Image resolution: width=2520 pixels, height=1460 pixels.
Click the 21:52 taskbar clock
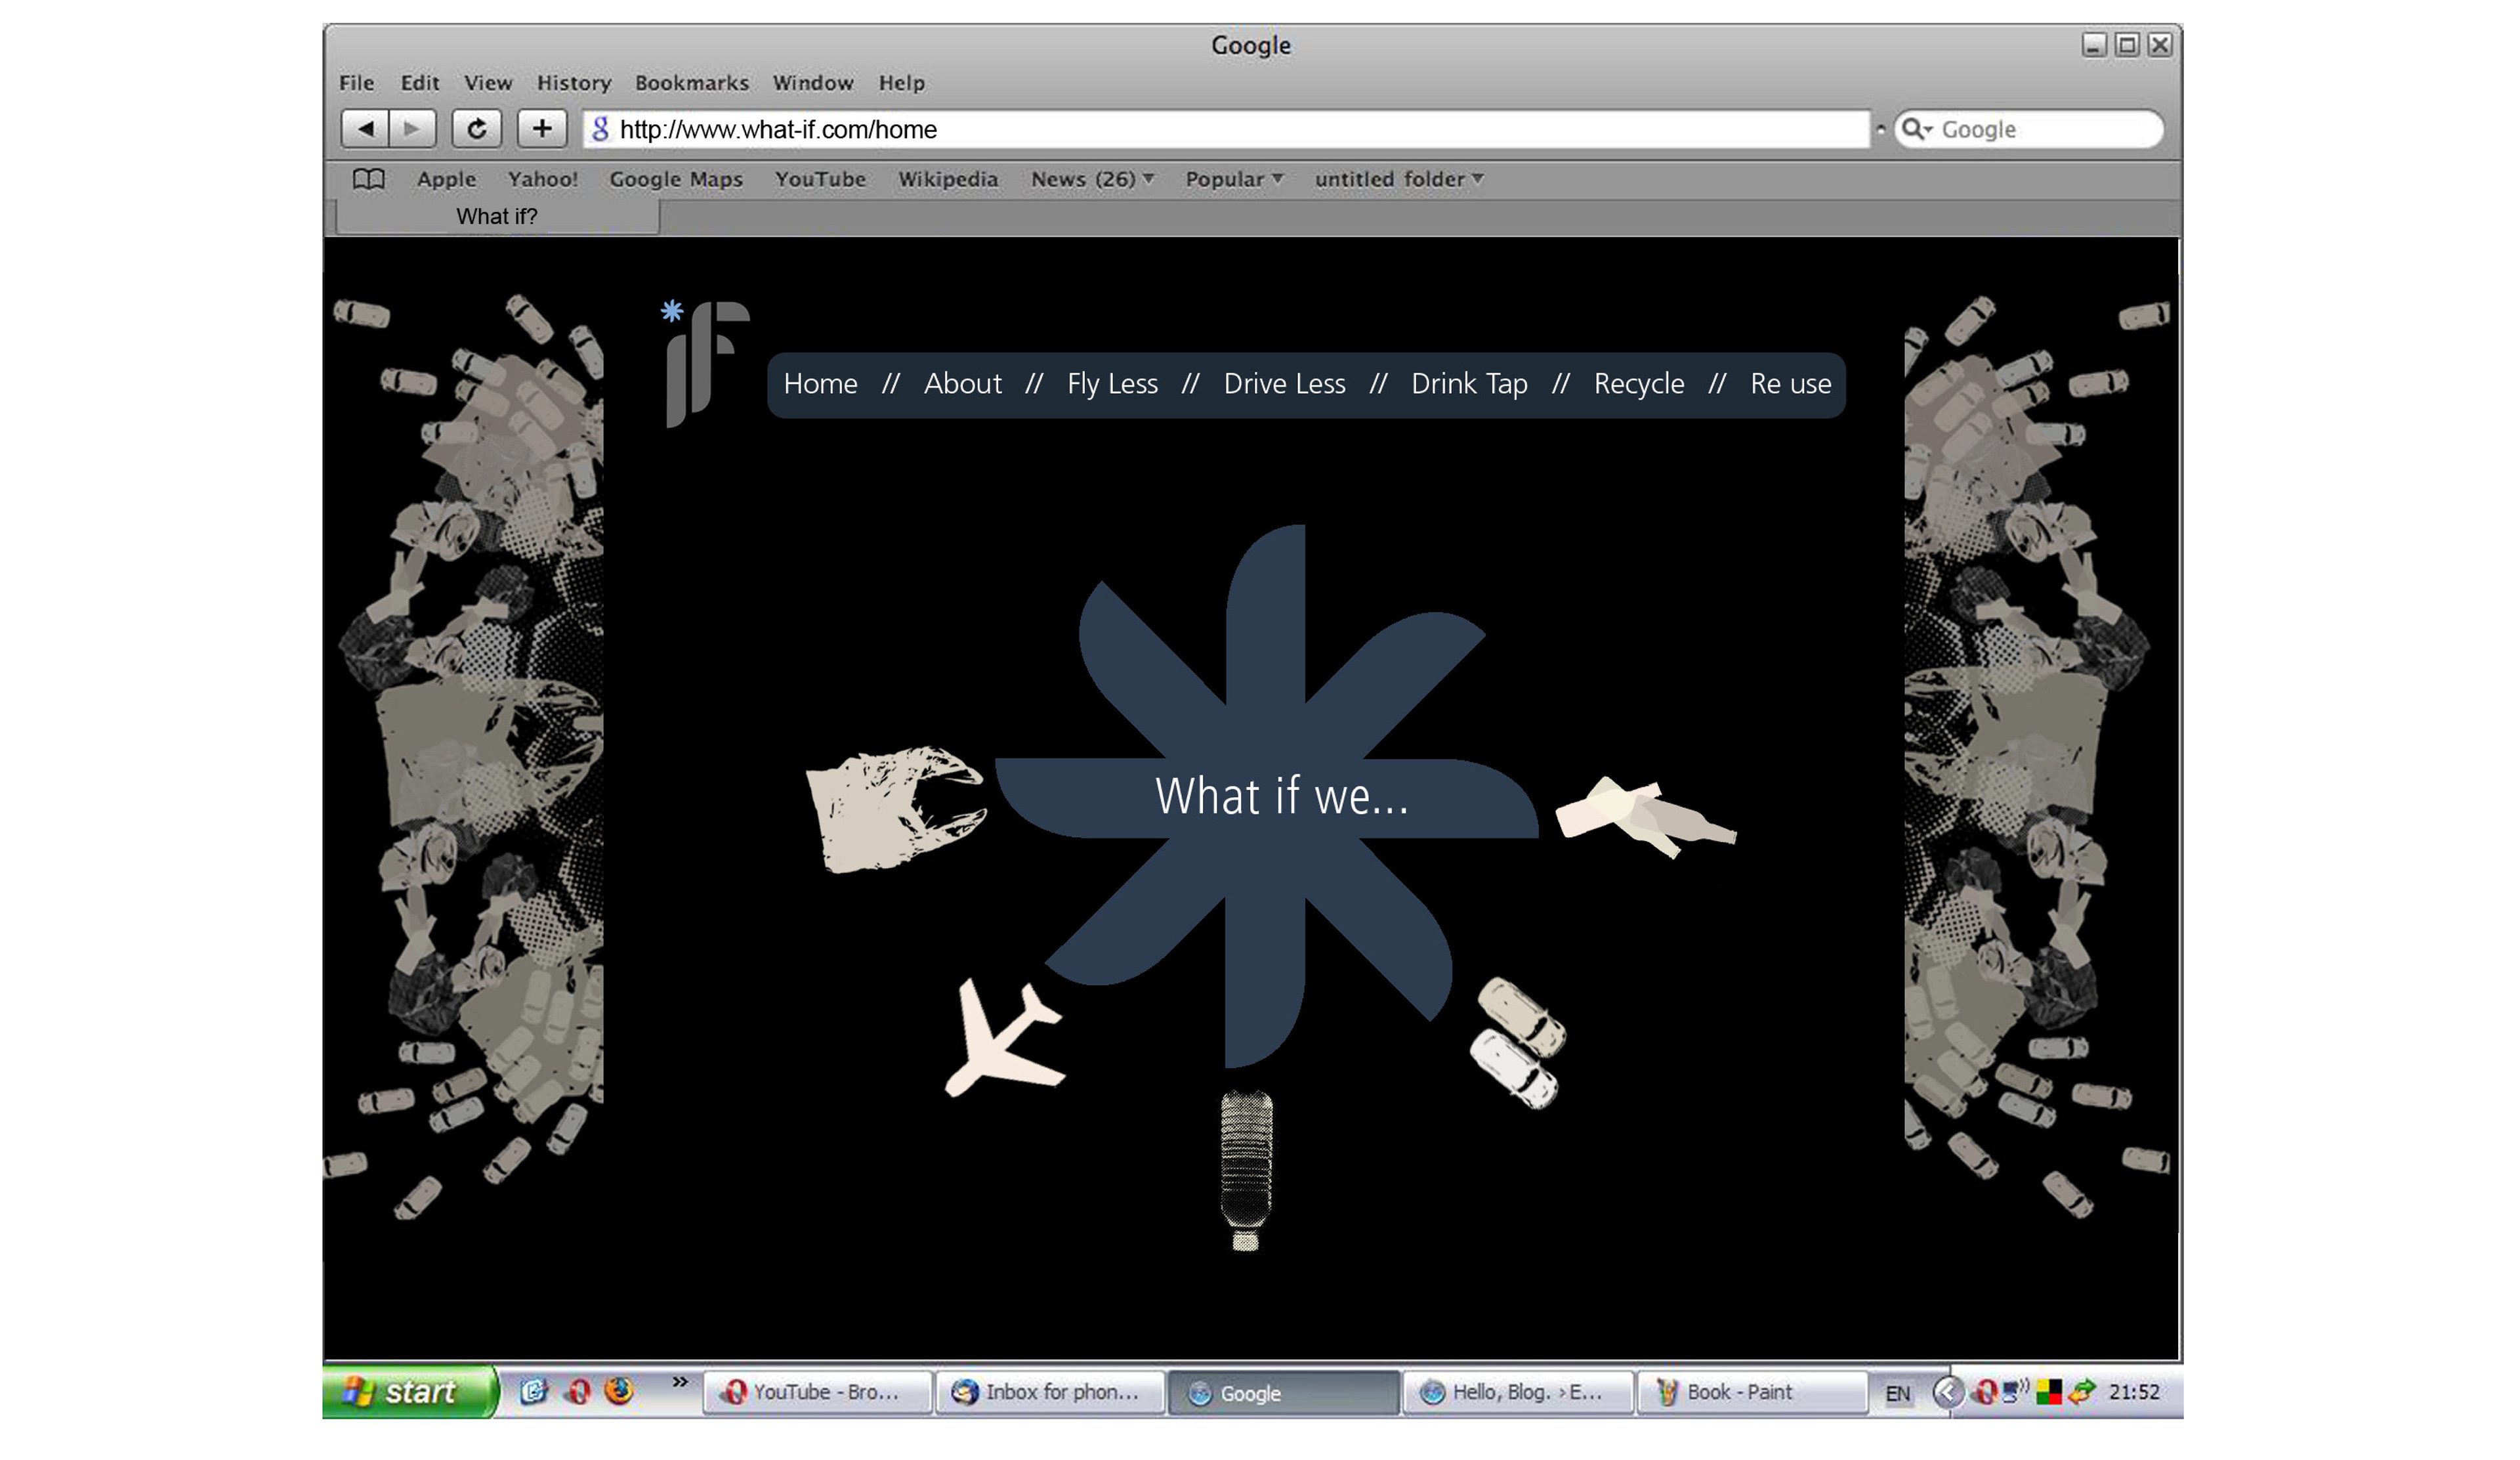point(2134,1392)
